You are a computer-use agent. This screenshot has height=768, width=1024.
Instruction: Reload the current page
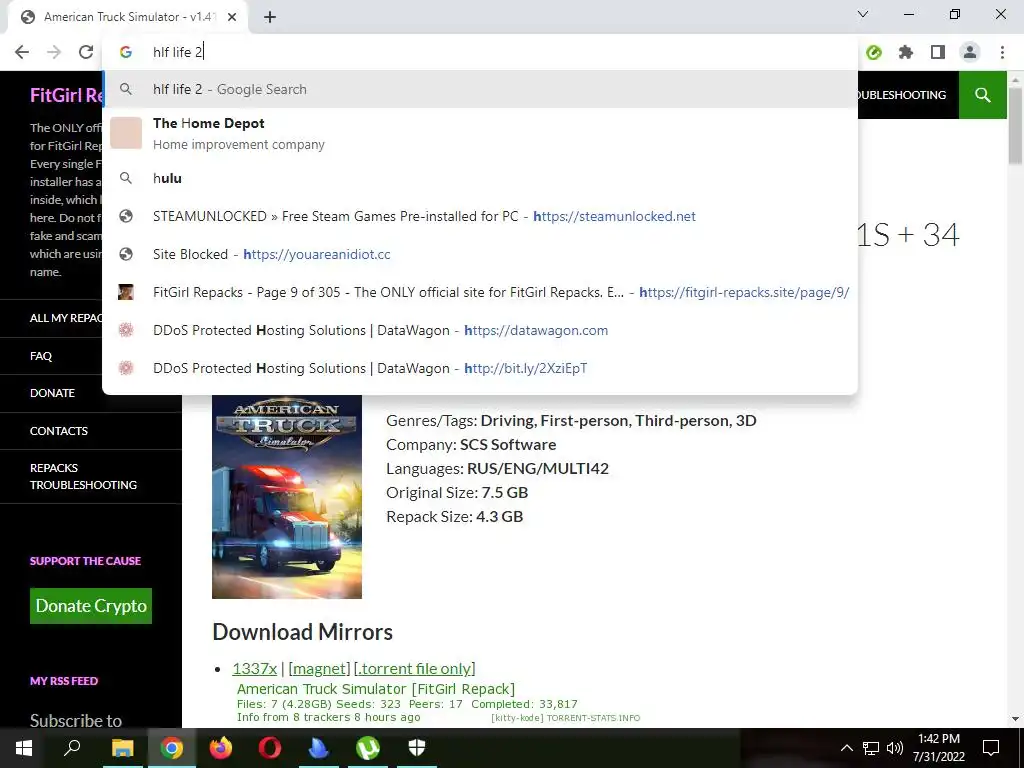tap(86, 52)
